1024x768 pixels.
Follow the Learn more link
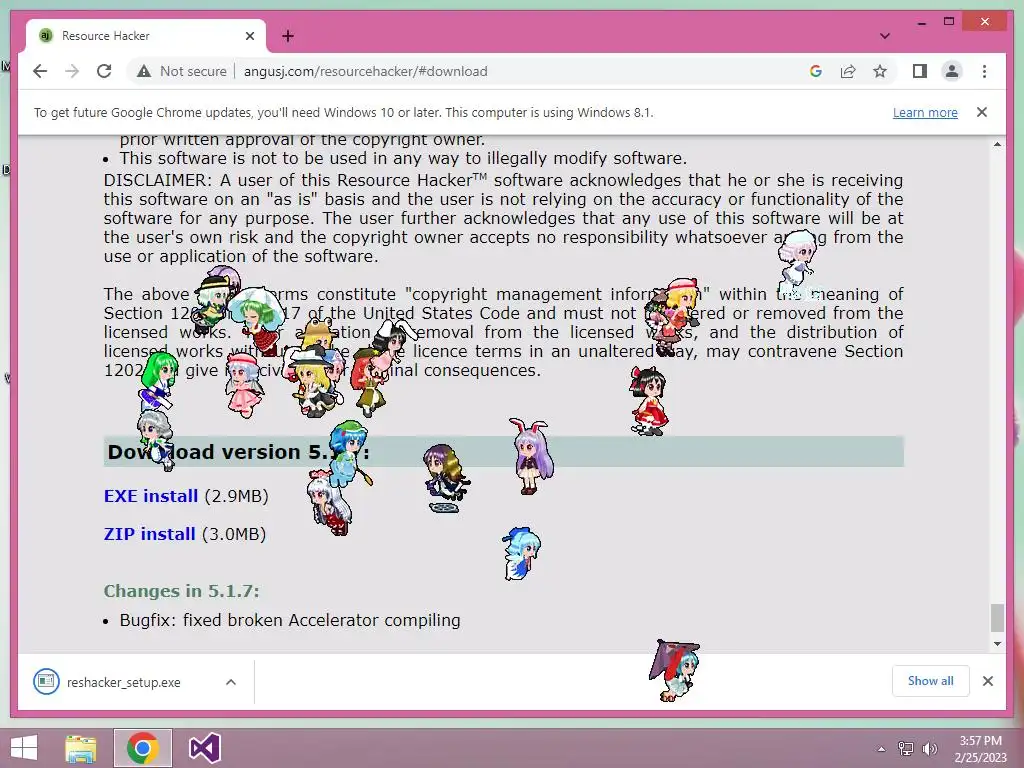[x=925, y=112]
